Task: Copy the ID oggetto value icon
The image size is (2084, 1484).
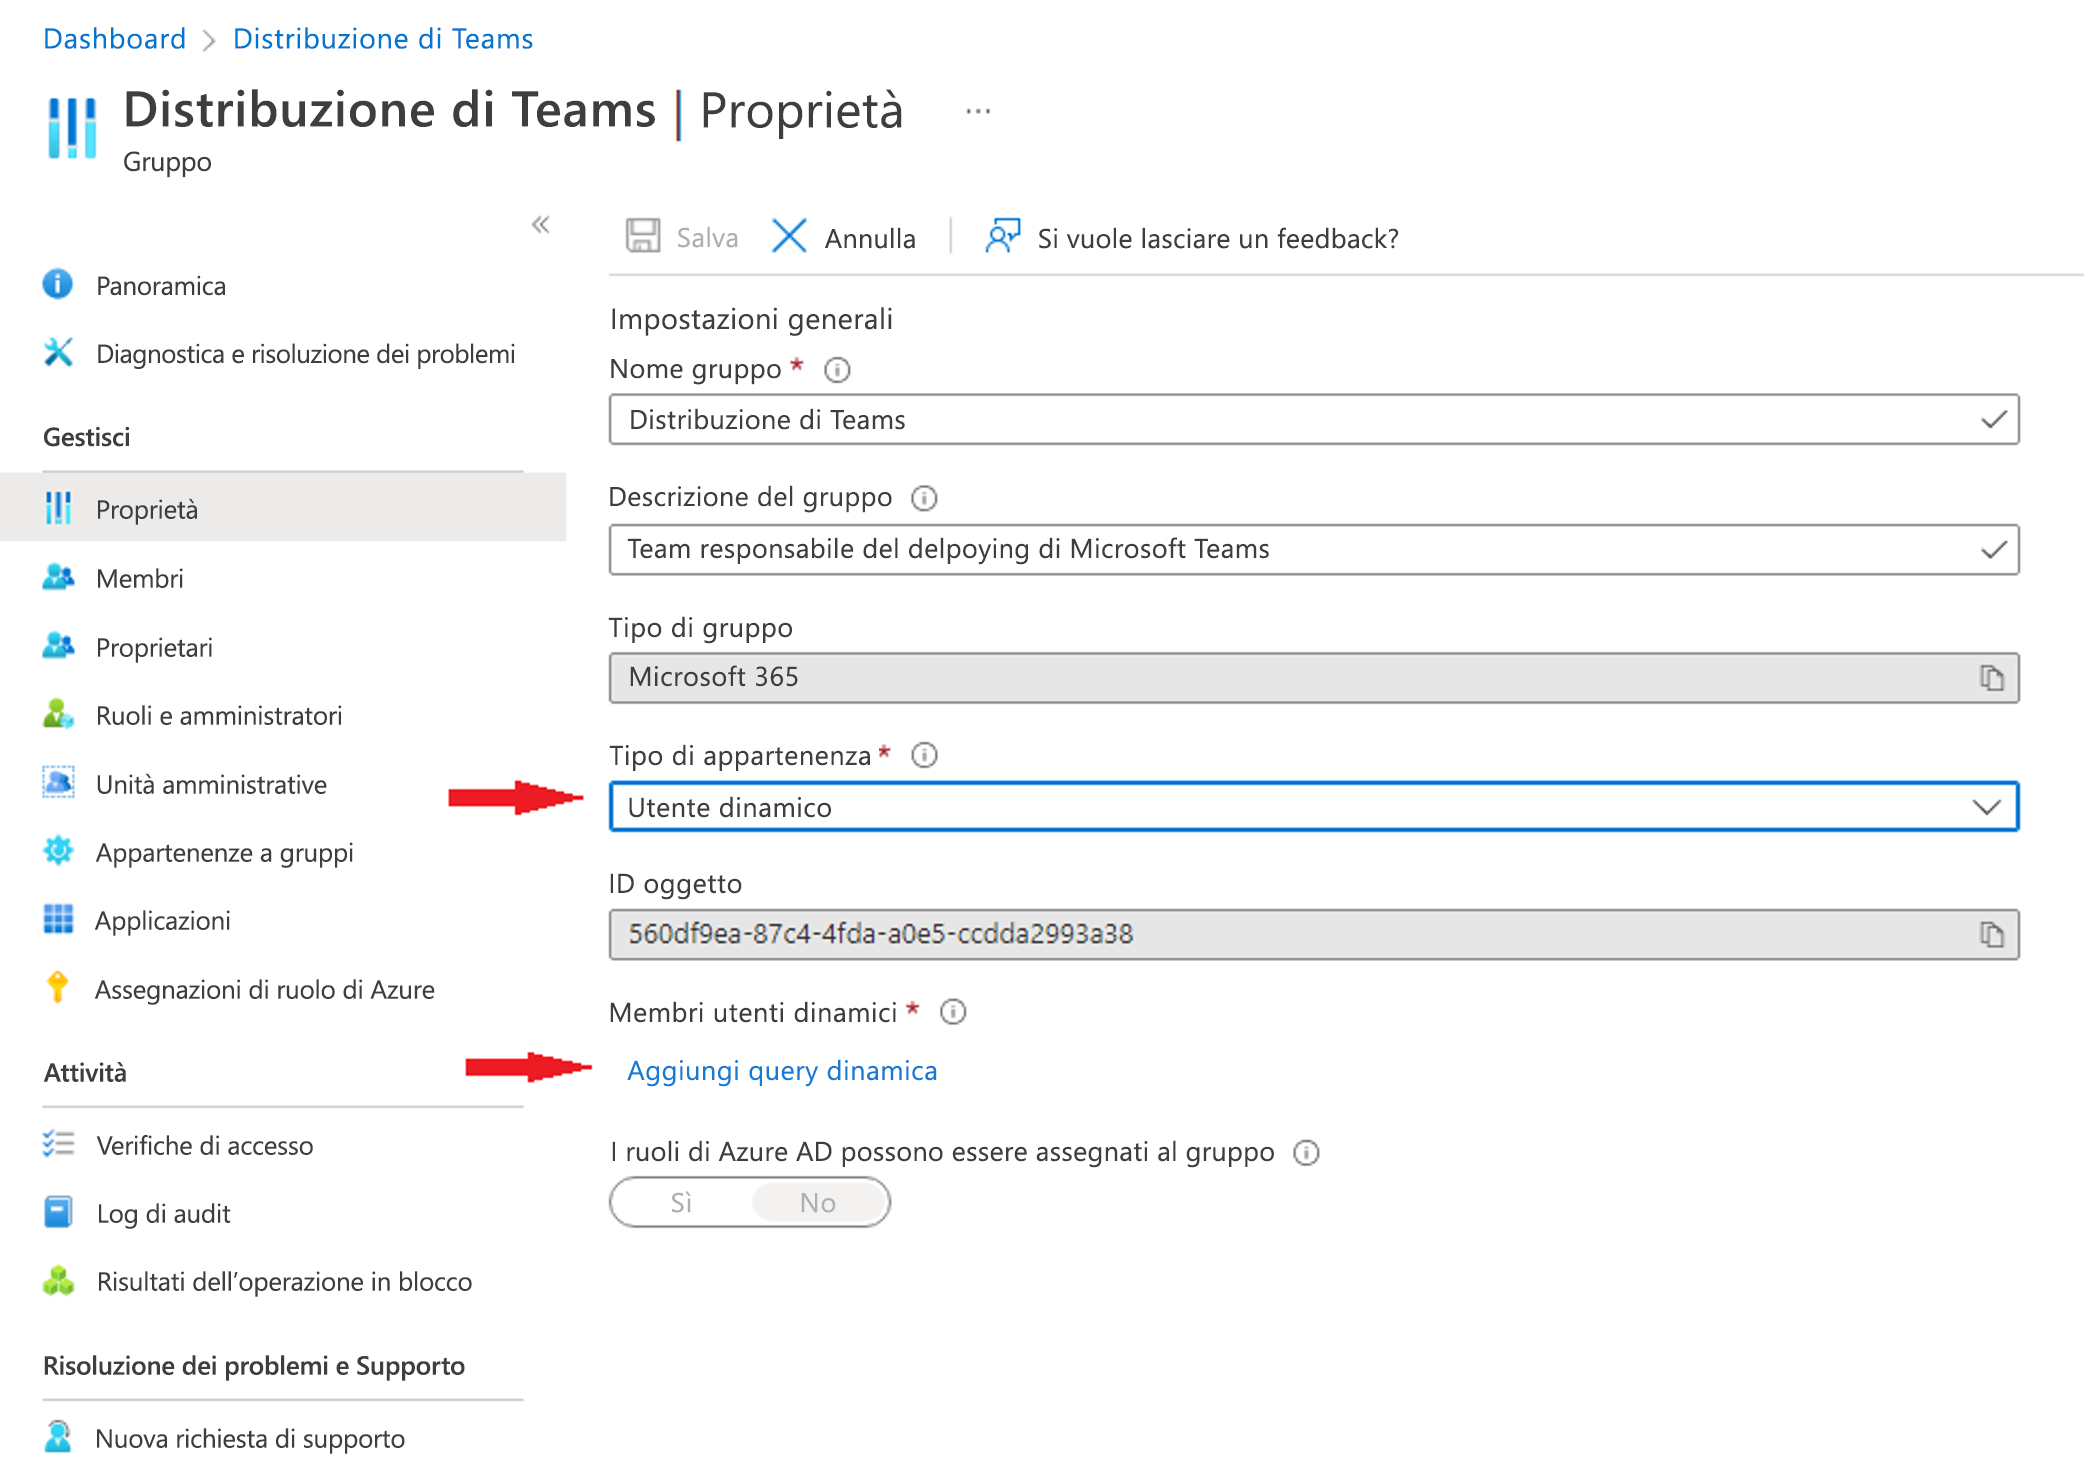Action: click(x=1992, y=934)
